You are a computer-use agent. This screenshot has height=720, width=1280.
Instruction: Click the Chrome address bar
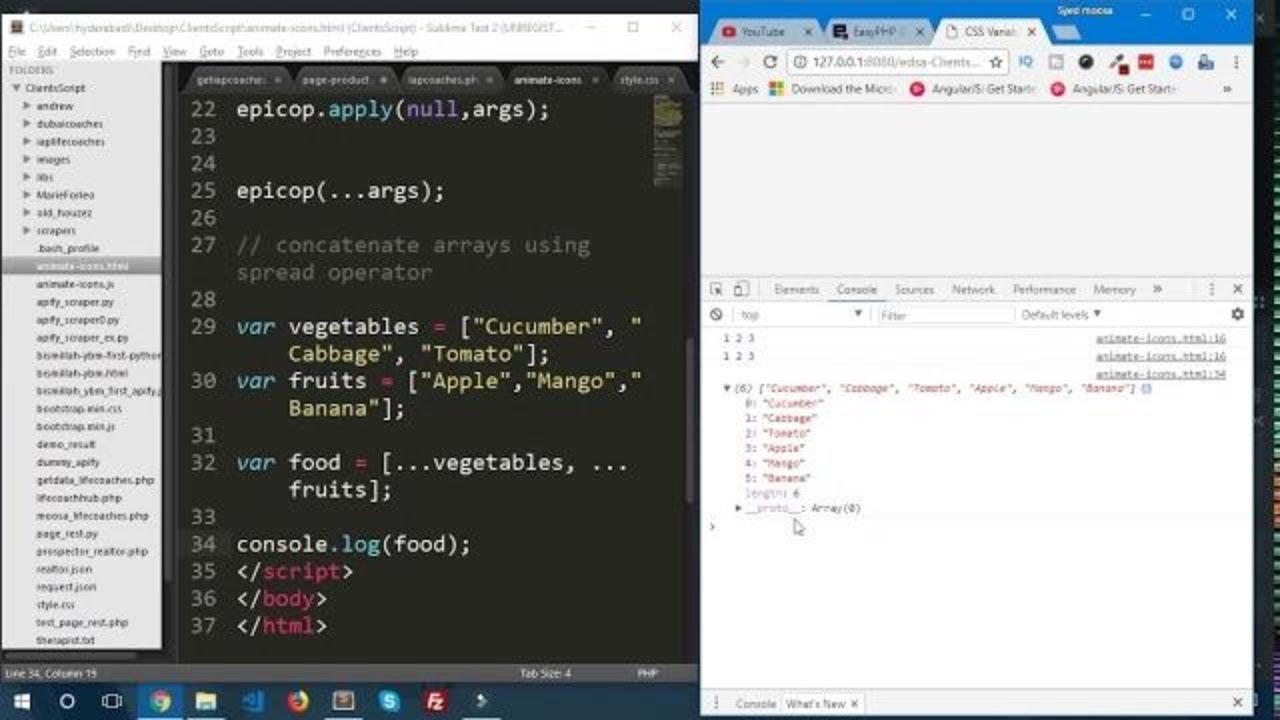tap(898, 62)
